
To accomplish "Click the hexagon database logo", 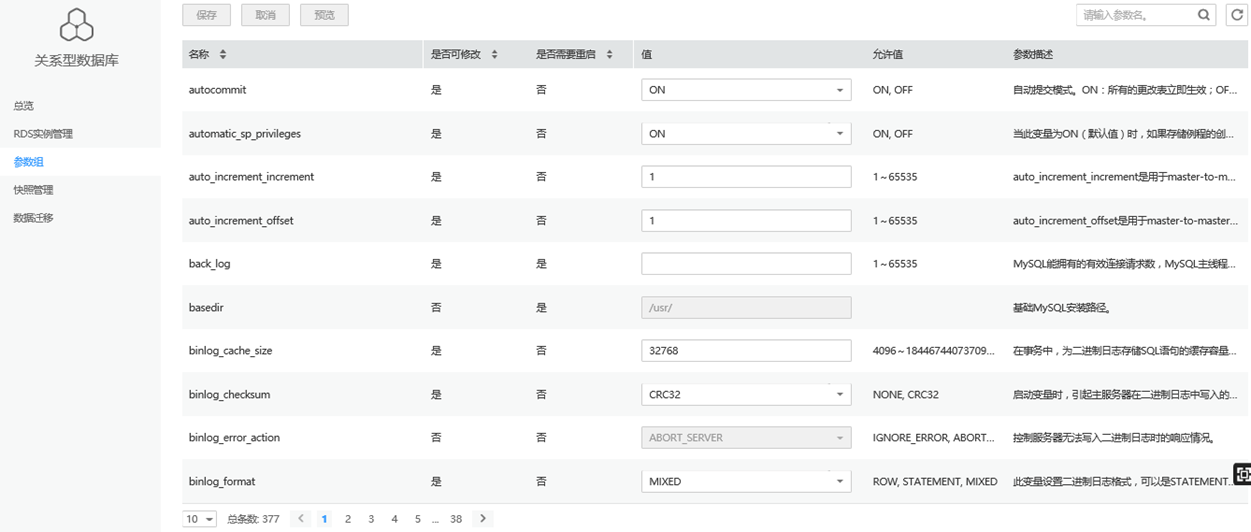I will click(x=77, y=25).
